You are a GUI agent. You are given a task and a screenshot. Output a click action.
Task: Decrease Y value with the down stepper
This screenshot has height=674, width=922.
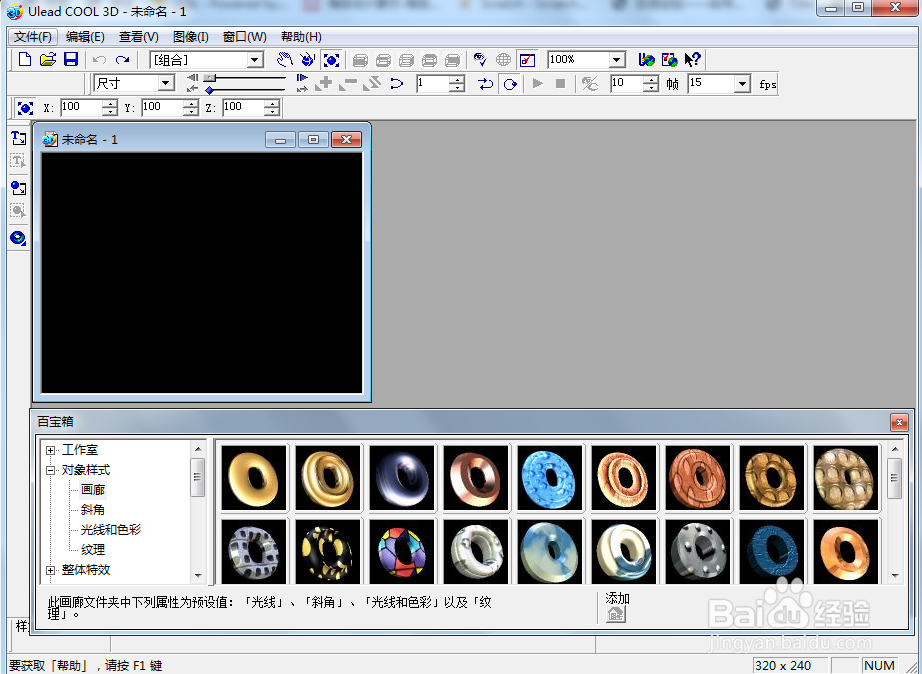point(191,112)
